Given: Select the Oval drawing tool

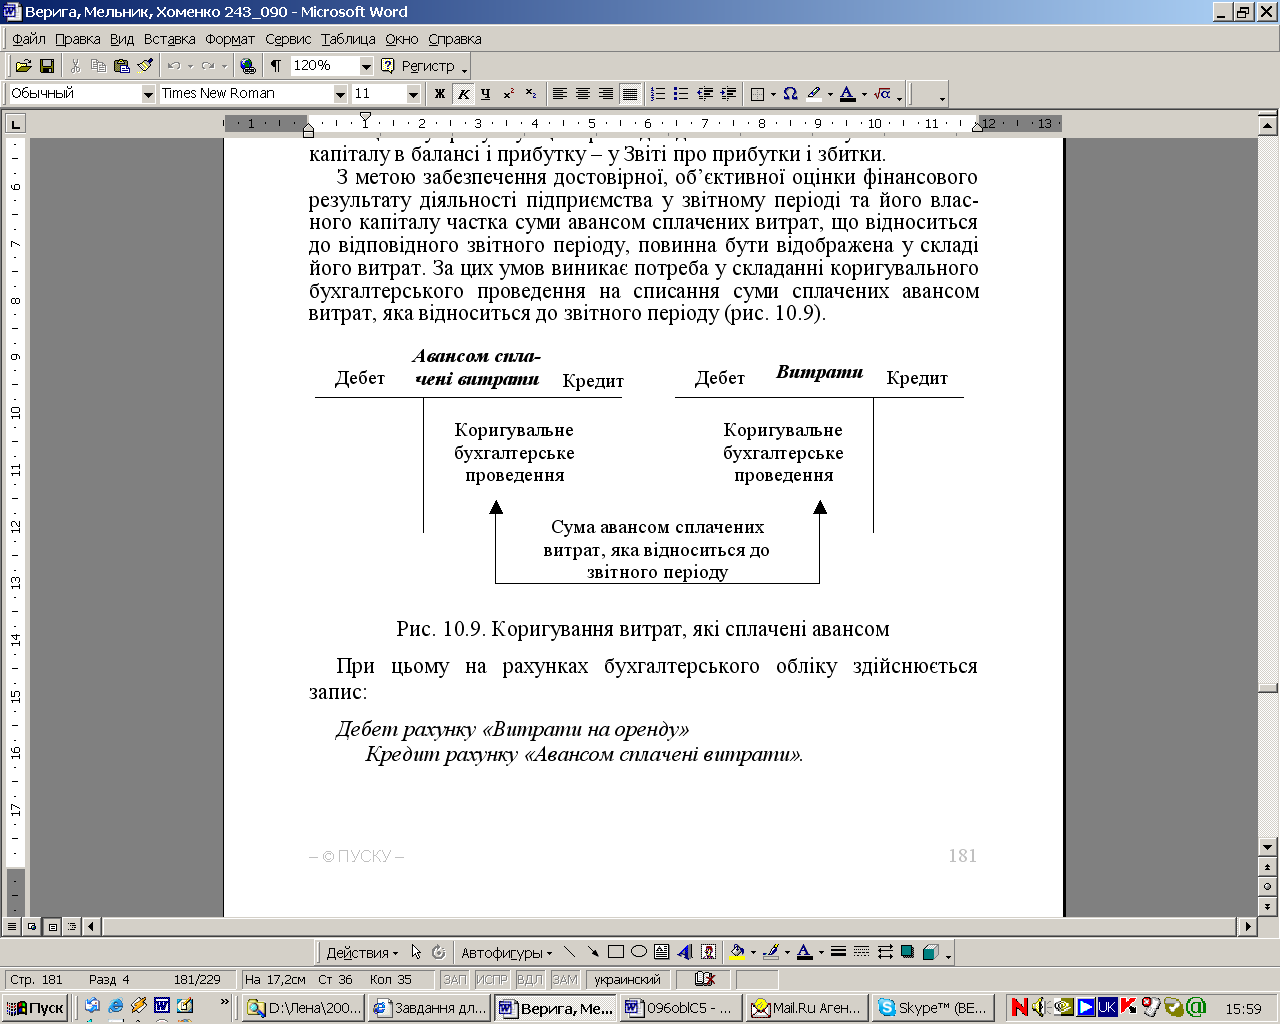Looking at the screenshot, I should (x=639, y=952).
